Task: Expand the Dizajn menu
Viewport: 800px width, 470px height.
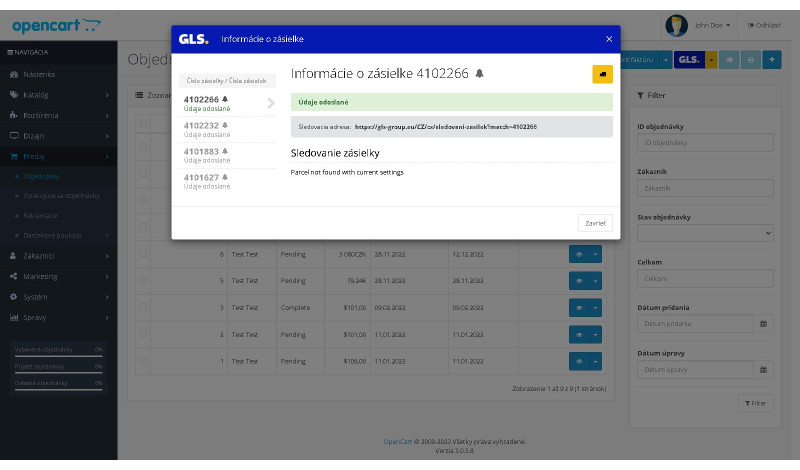Action: pos(59,136)
